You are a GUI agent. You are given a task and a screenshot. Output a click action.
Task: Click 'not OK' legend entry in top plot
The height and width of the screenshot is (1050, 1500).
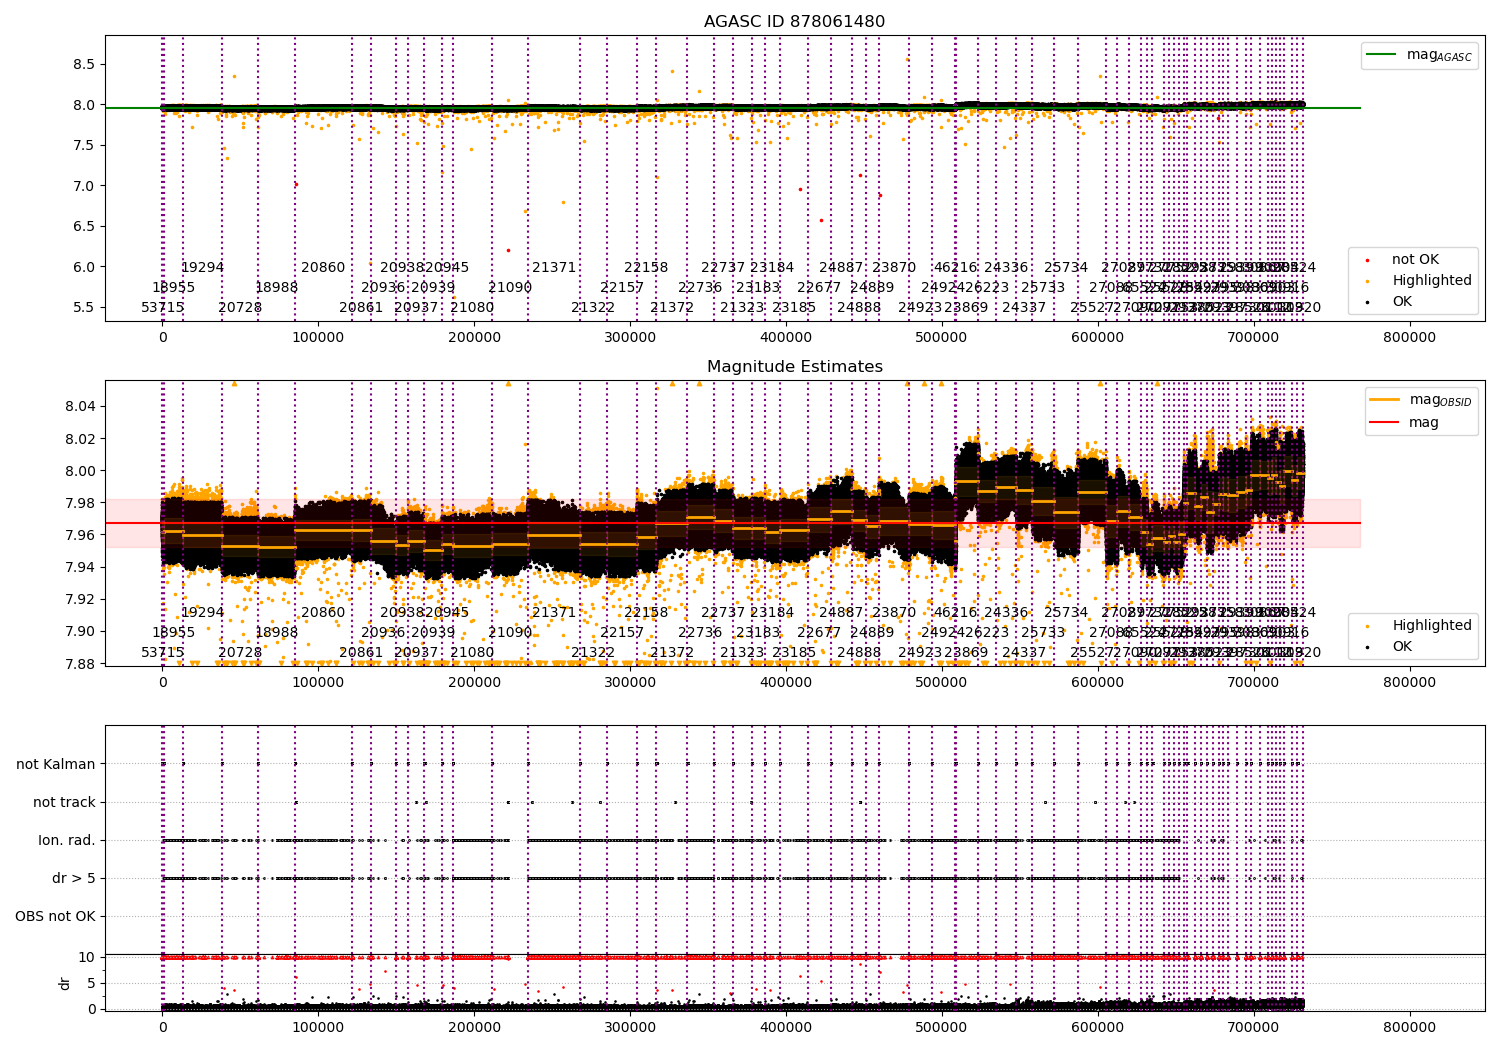pyautogui.click(x=1415, y=260)
